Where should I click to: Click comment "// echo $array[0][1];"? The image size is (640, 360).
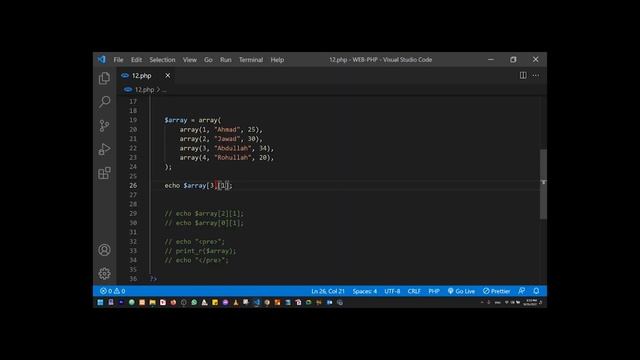204,223
